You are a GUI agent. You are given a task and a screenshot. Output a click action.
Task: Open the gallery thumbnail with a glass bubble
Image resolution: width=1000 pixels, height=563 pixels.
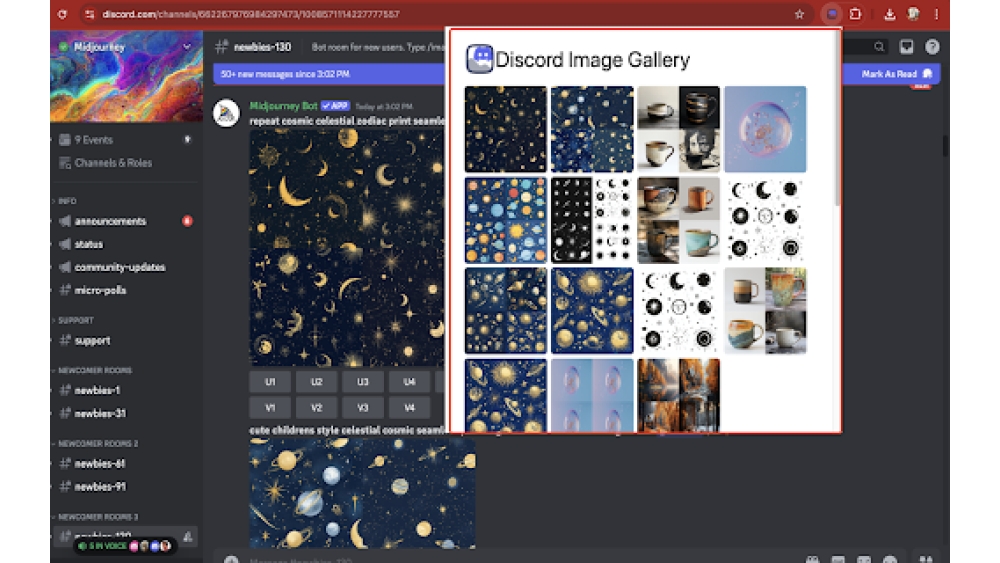click(x=765, y=129)
